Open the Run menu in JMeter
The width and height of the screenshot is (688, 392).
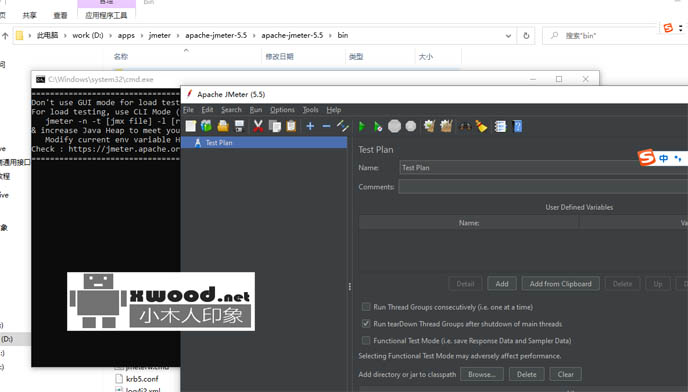[x=256, y=110]
